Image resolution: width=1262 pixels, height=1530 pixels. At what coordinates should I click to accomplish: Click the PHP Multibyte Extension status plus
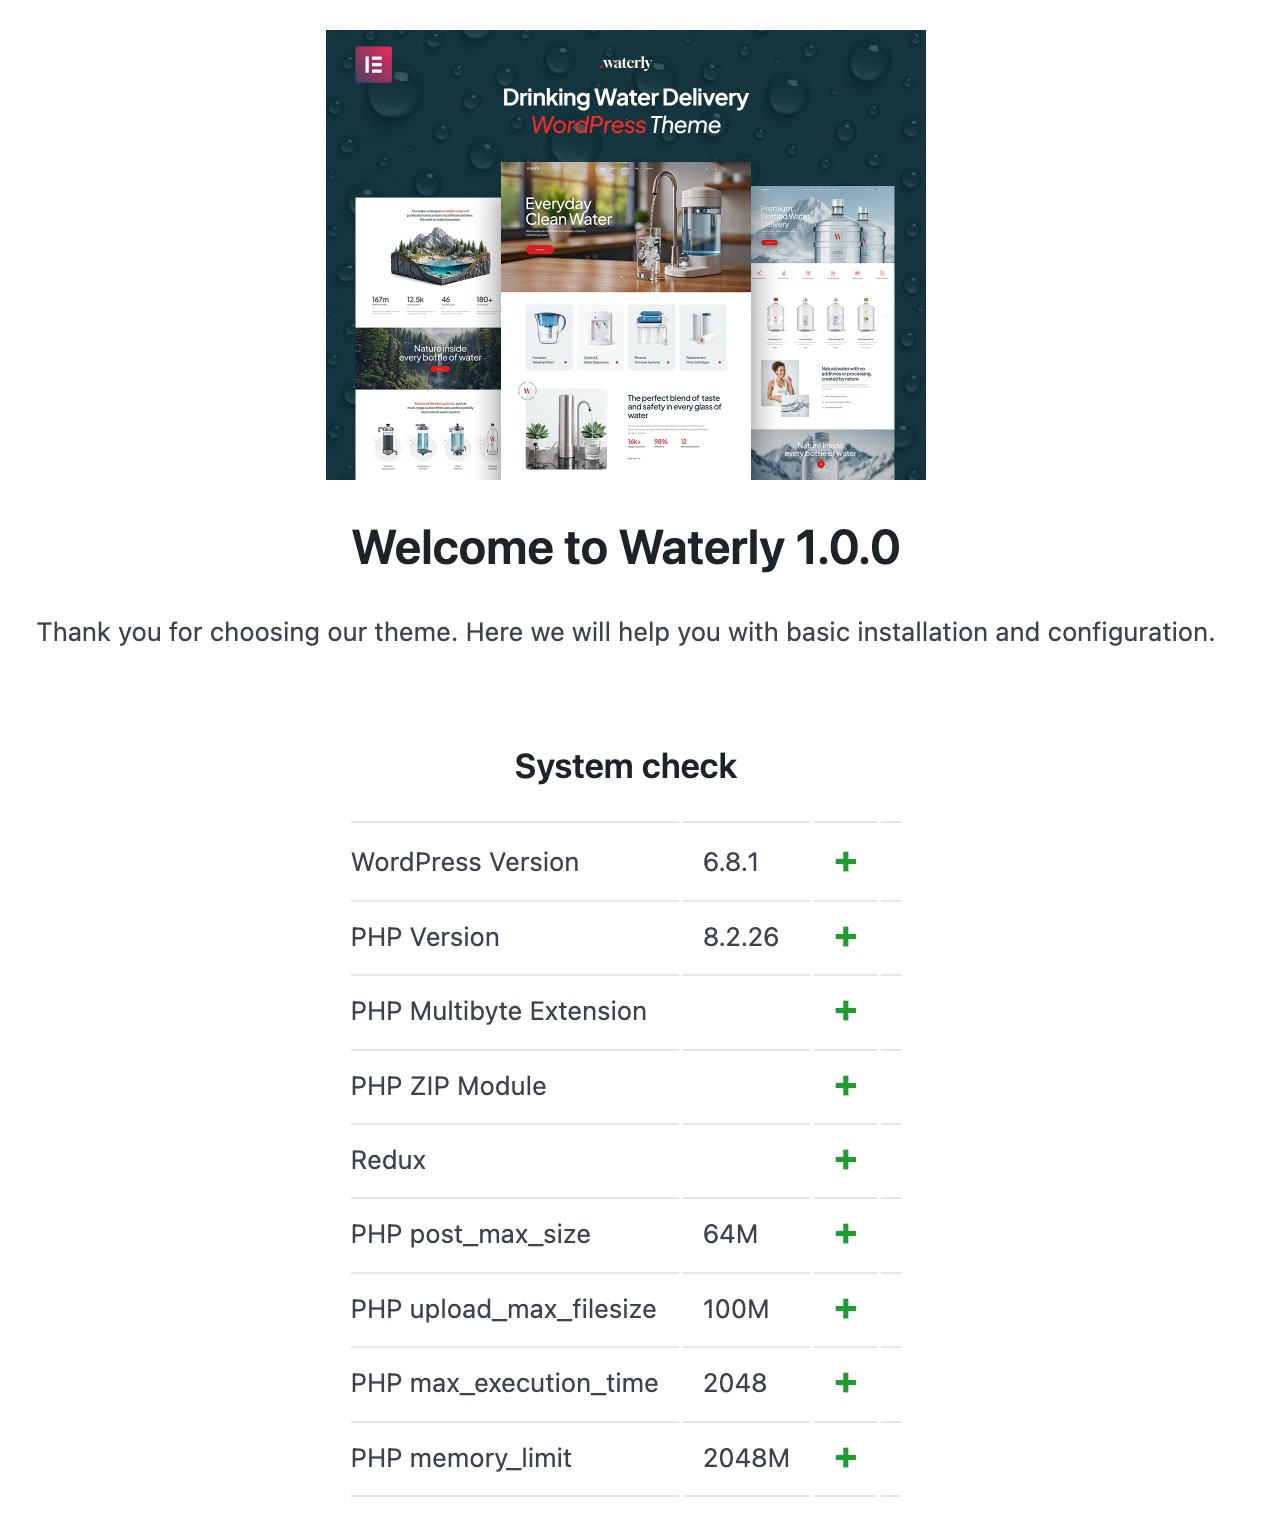846,1011
